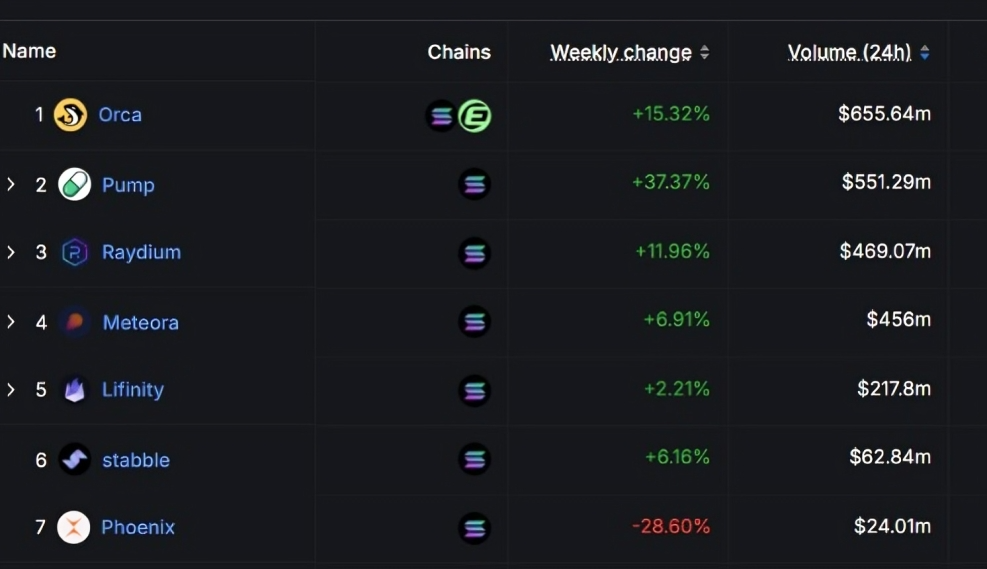Expand the Pump row chevron

click(x=11, y=184)
